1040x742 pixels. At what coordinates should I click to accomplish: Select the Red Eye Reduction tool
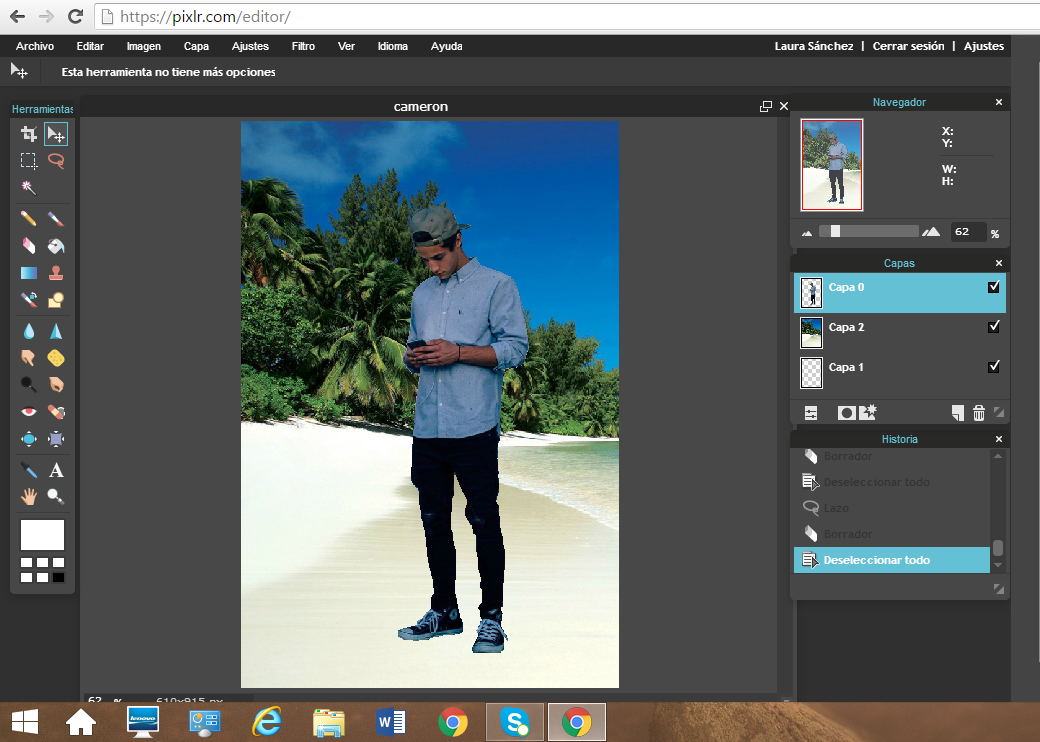coord(29,412)
